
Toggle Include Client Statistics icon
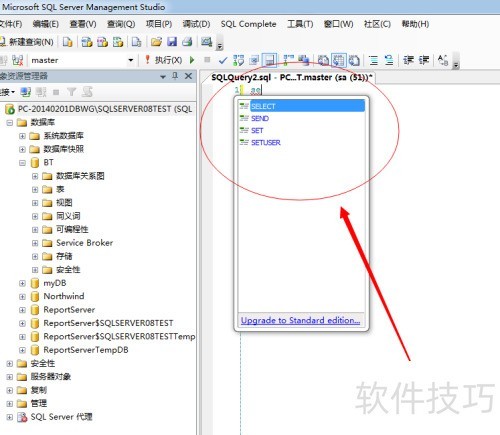pos(304,60)
